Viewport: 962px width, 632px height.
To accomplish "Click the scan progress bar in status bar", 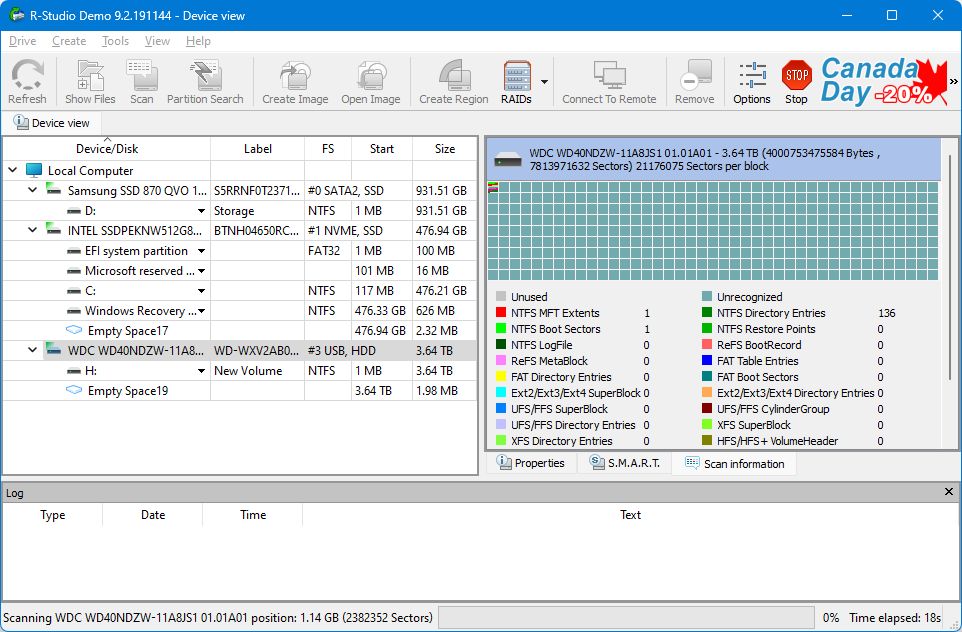I will [626, 617].
